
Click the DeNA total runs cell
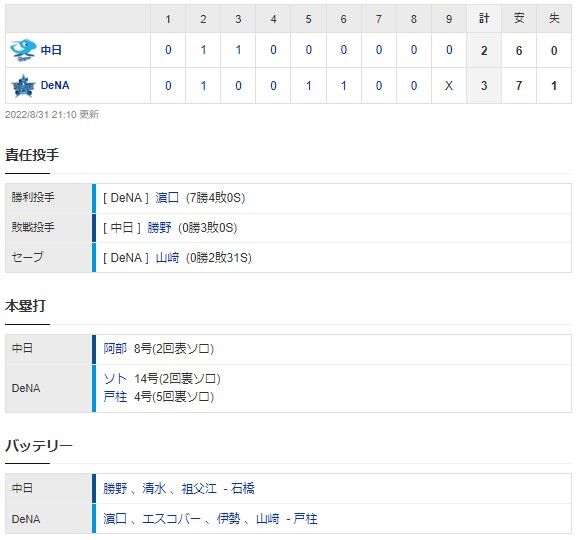[x=484, y=86]
